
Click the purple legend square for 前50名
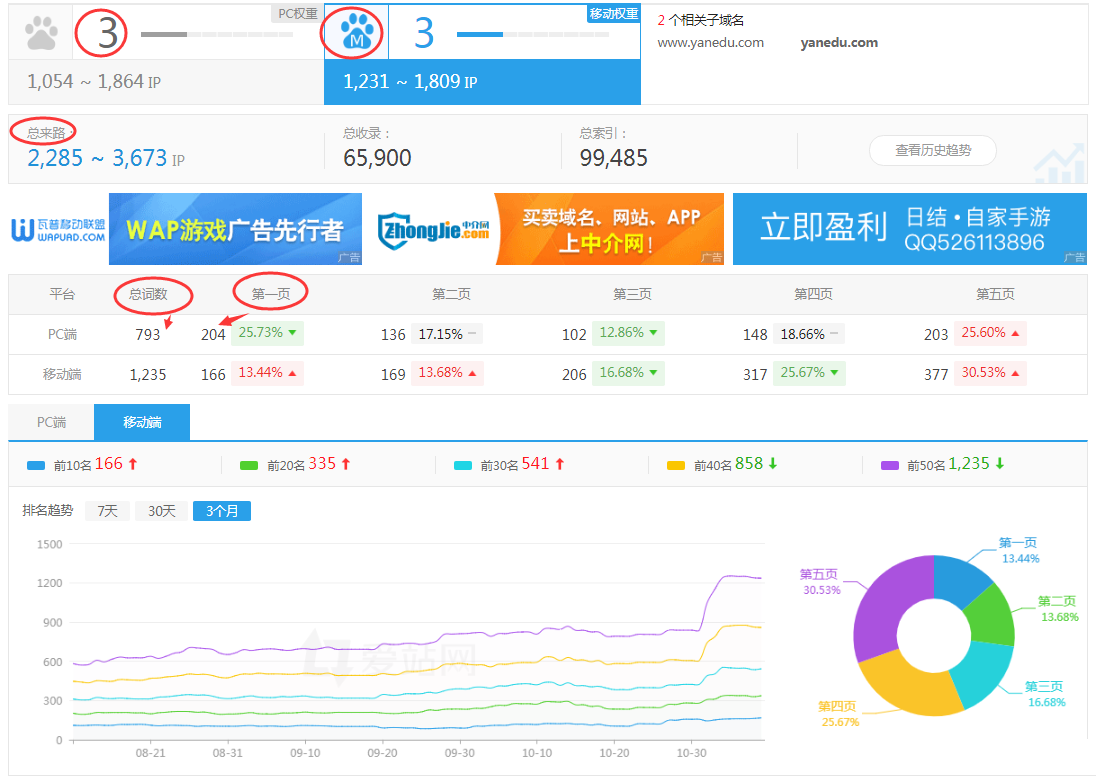click(x=890, y=464)
